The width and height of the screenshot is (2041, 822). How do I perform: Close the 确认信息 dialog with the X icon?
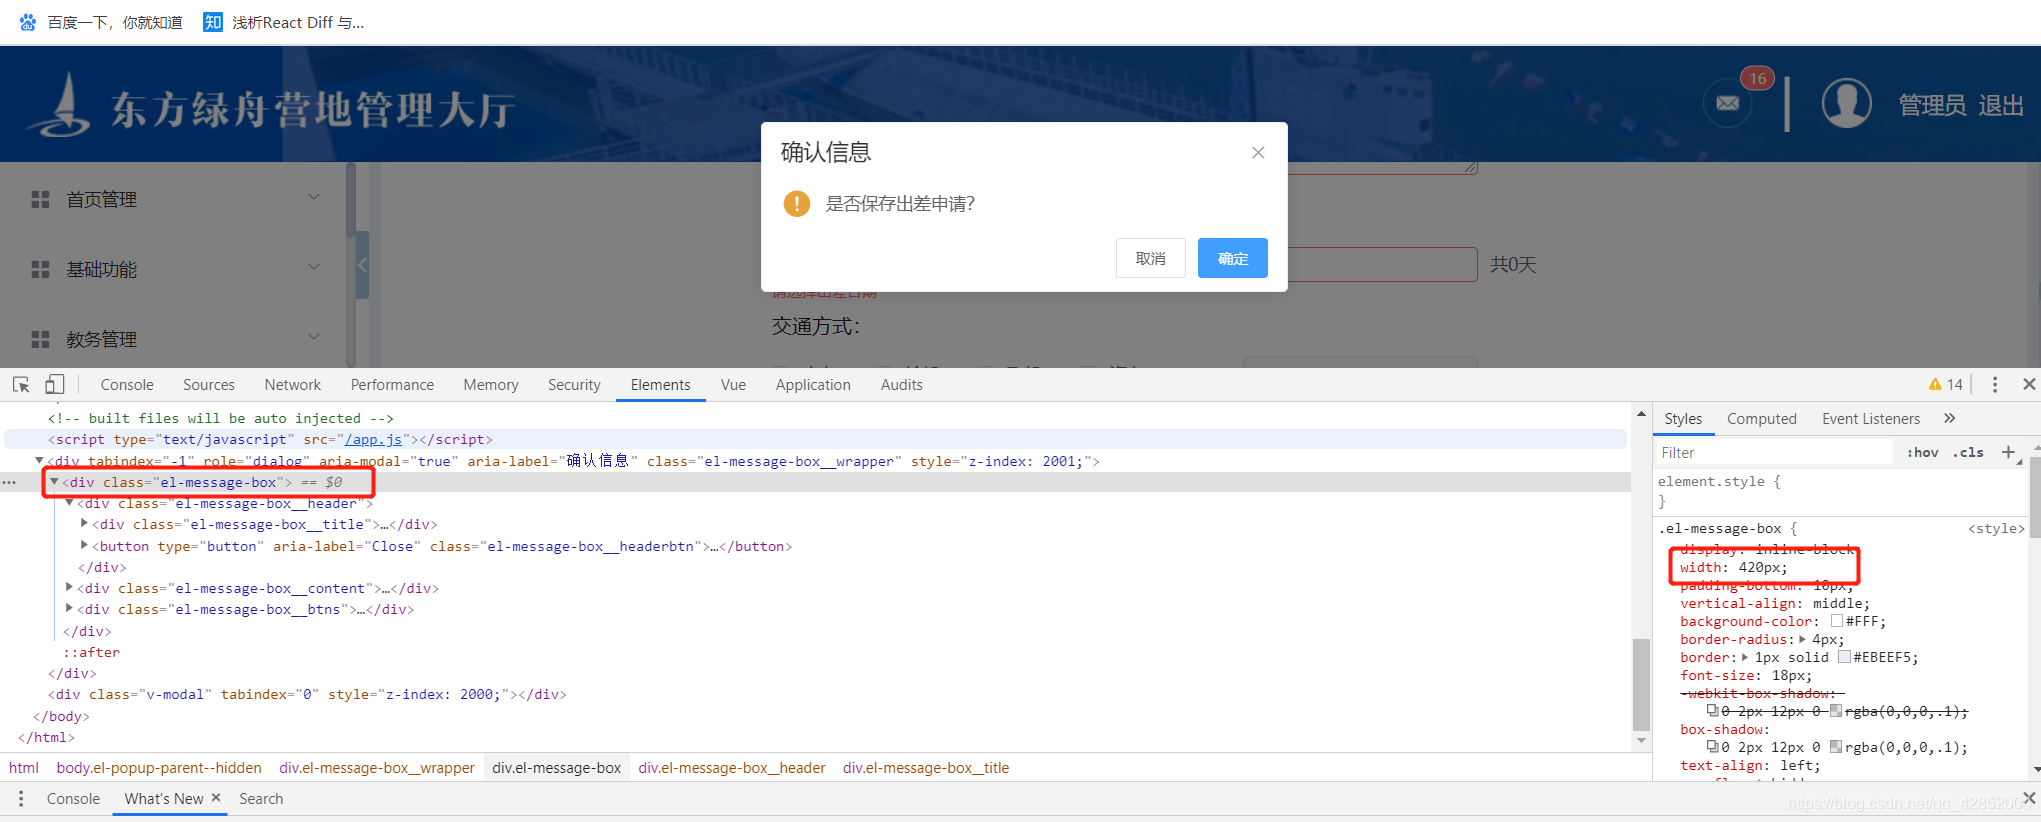[1258, 152]
